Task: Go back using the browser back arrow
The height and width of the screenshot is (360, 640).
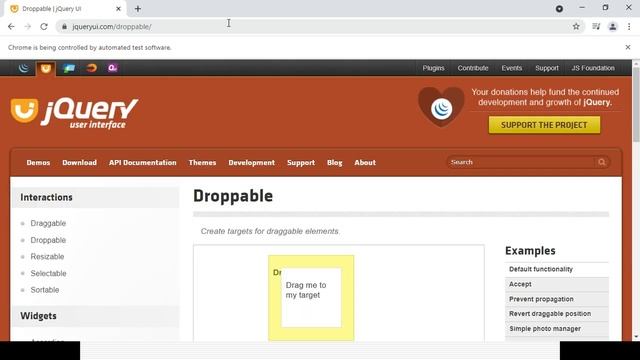Action: [11, 27]
